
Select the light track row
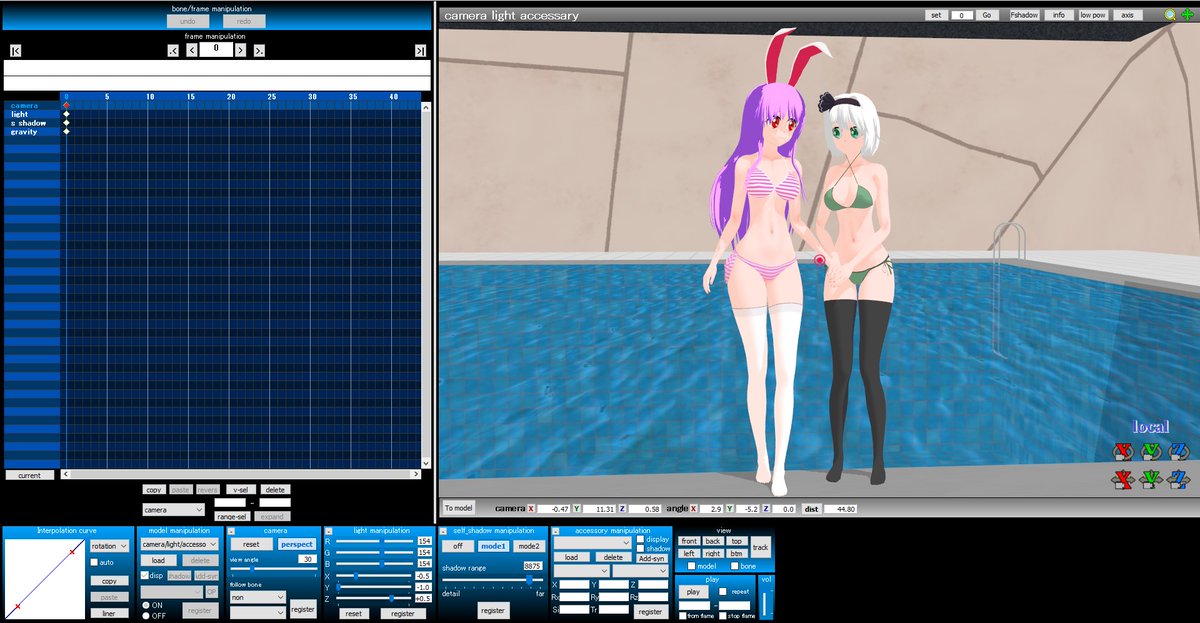point(32,114)
